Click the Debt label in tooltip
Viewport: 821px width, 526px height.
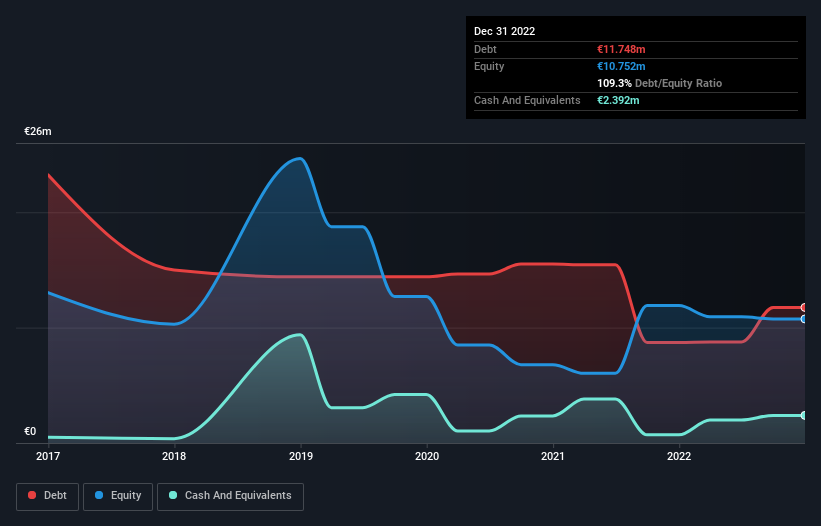tap(485, 49)
